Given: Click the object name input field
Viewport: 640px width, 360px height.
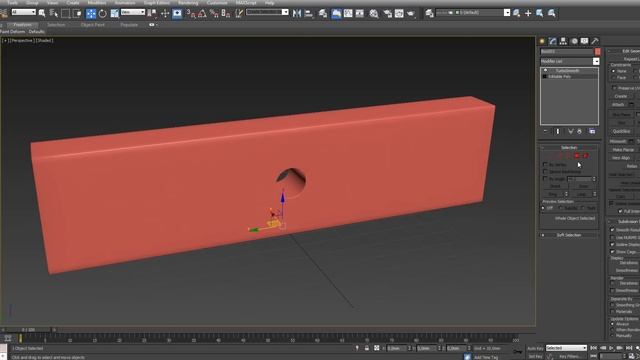Looking at the screenshot, I should tap(567, 52).
